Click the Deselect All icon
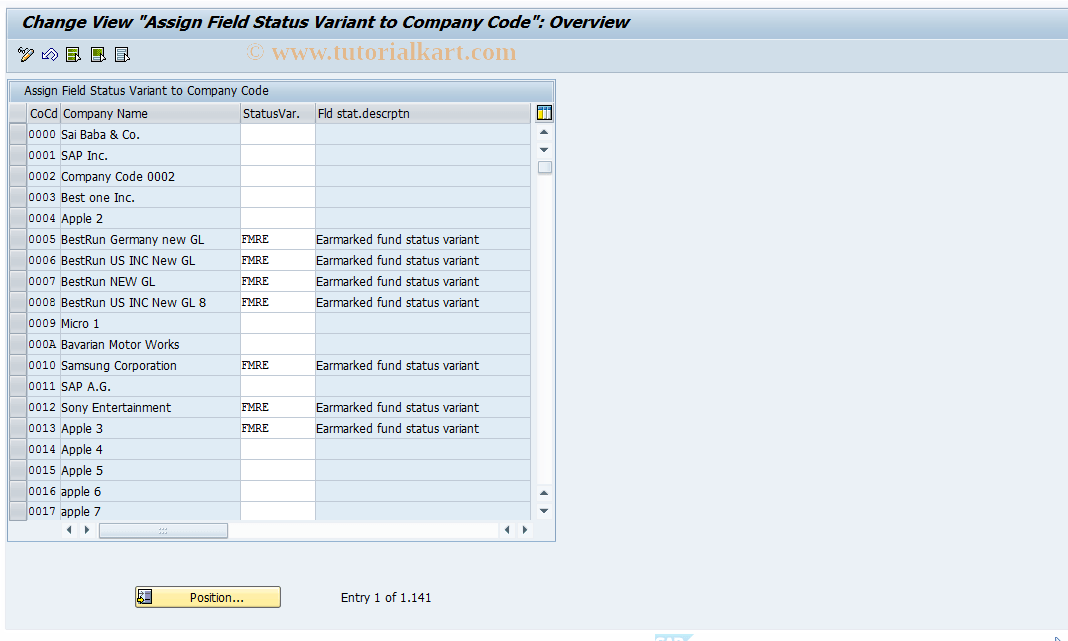The image size is (1068, 641). point(121,54)
